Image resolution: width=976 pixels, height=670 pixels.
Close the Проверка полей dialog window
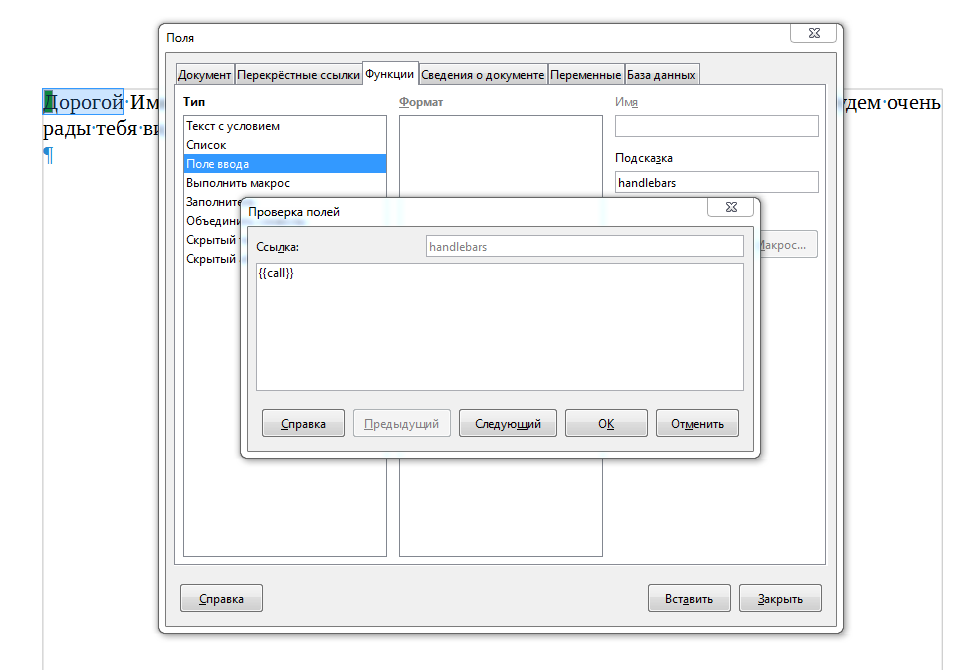pyautogui.click(x=730, y=207)
